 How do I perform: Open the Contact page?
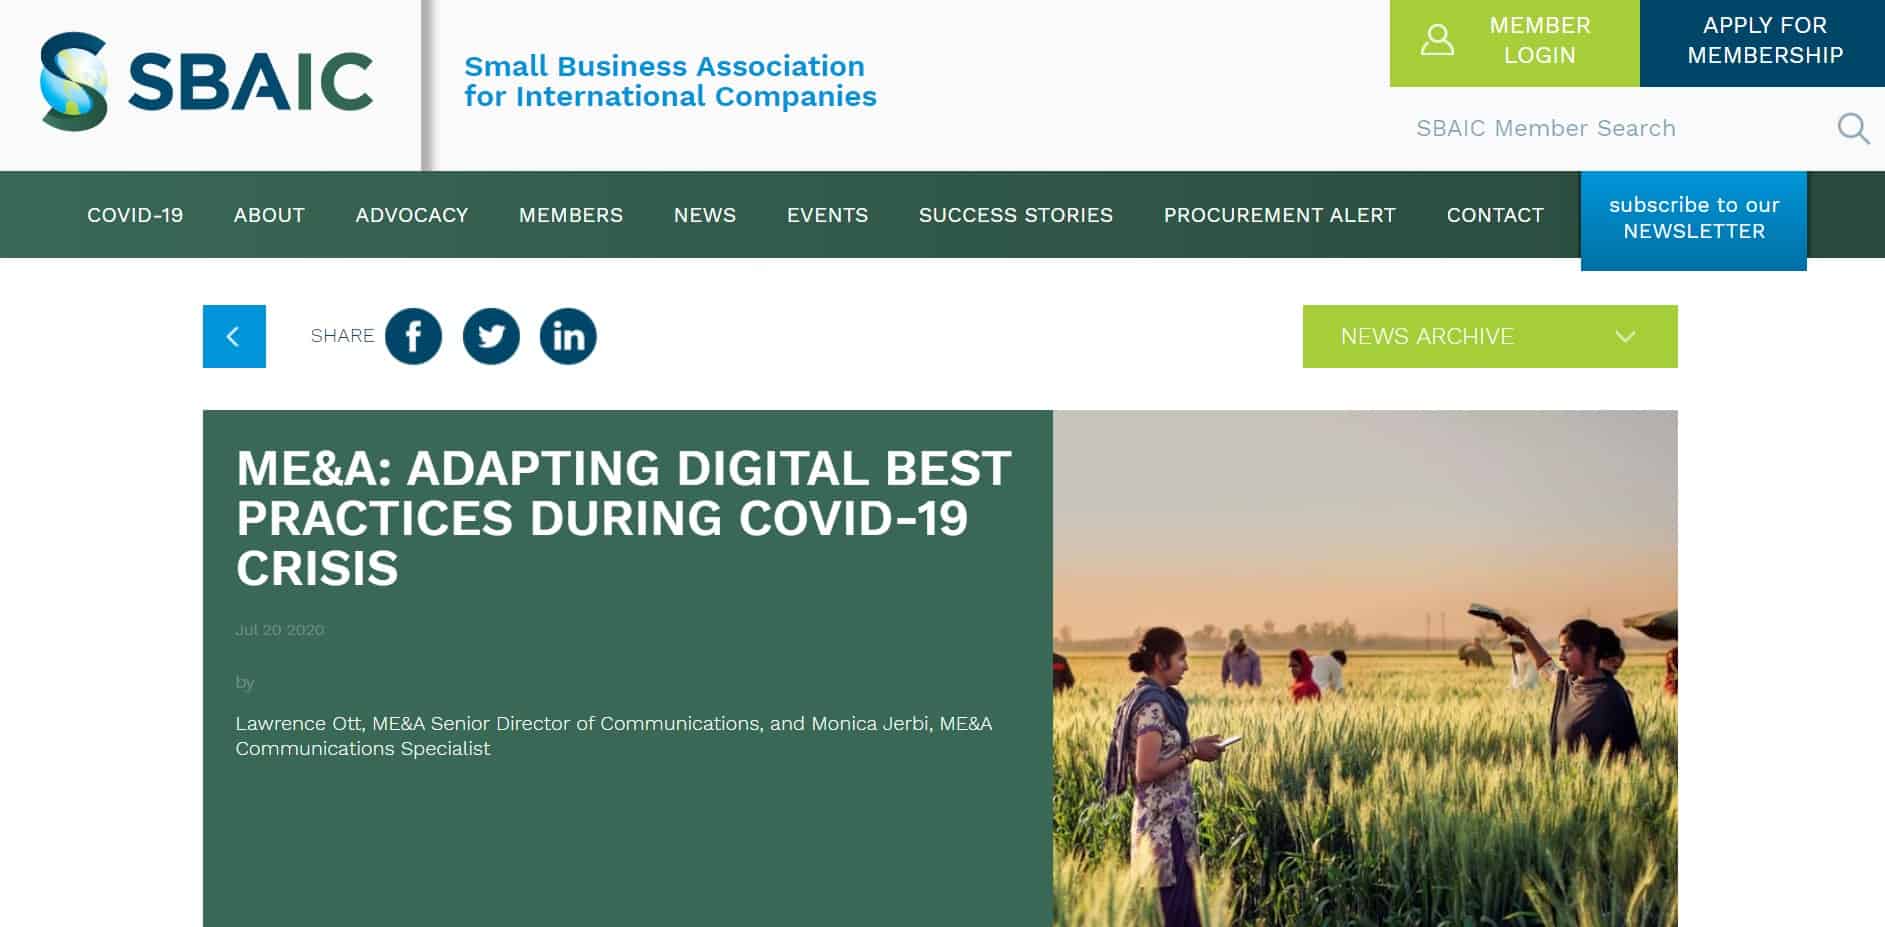pos(1495,215)
